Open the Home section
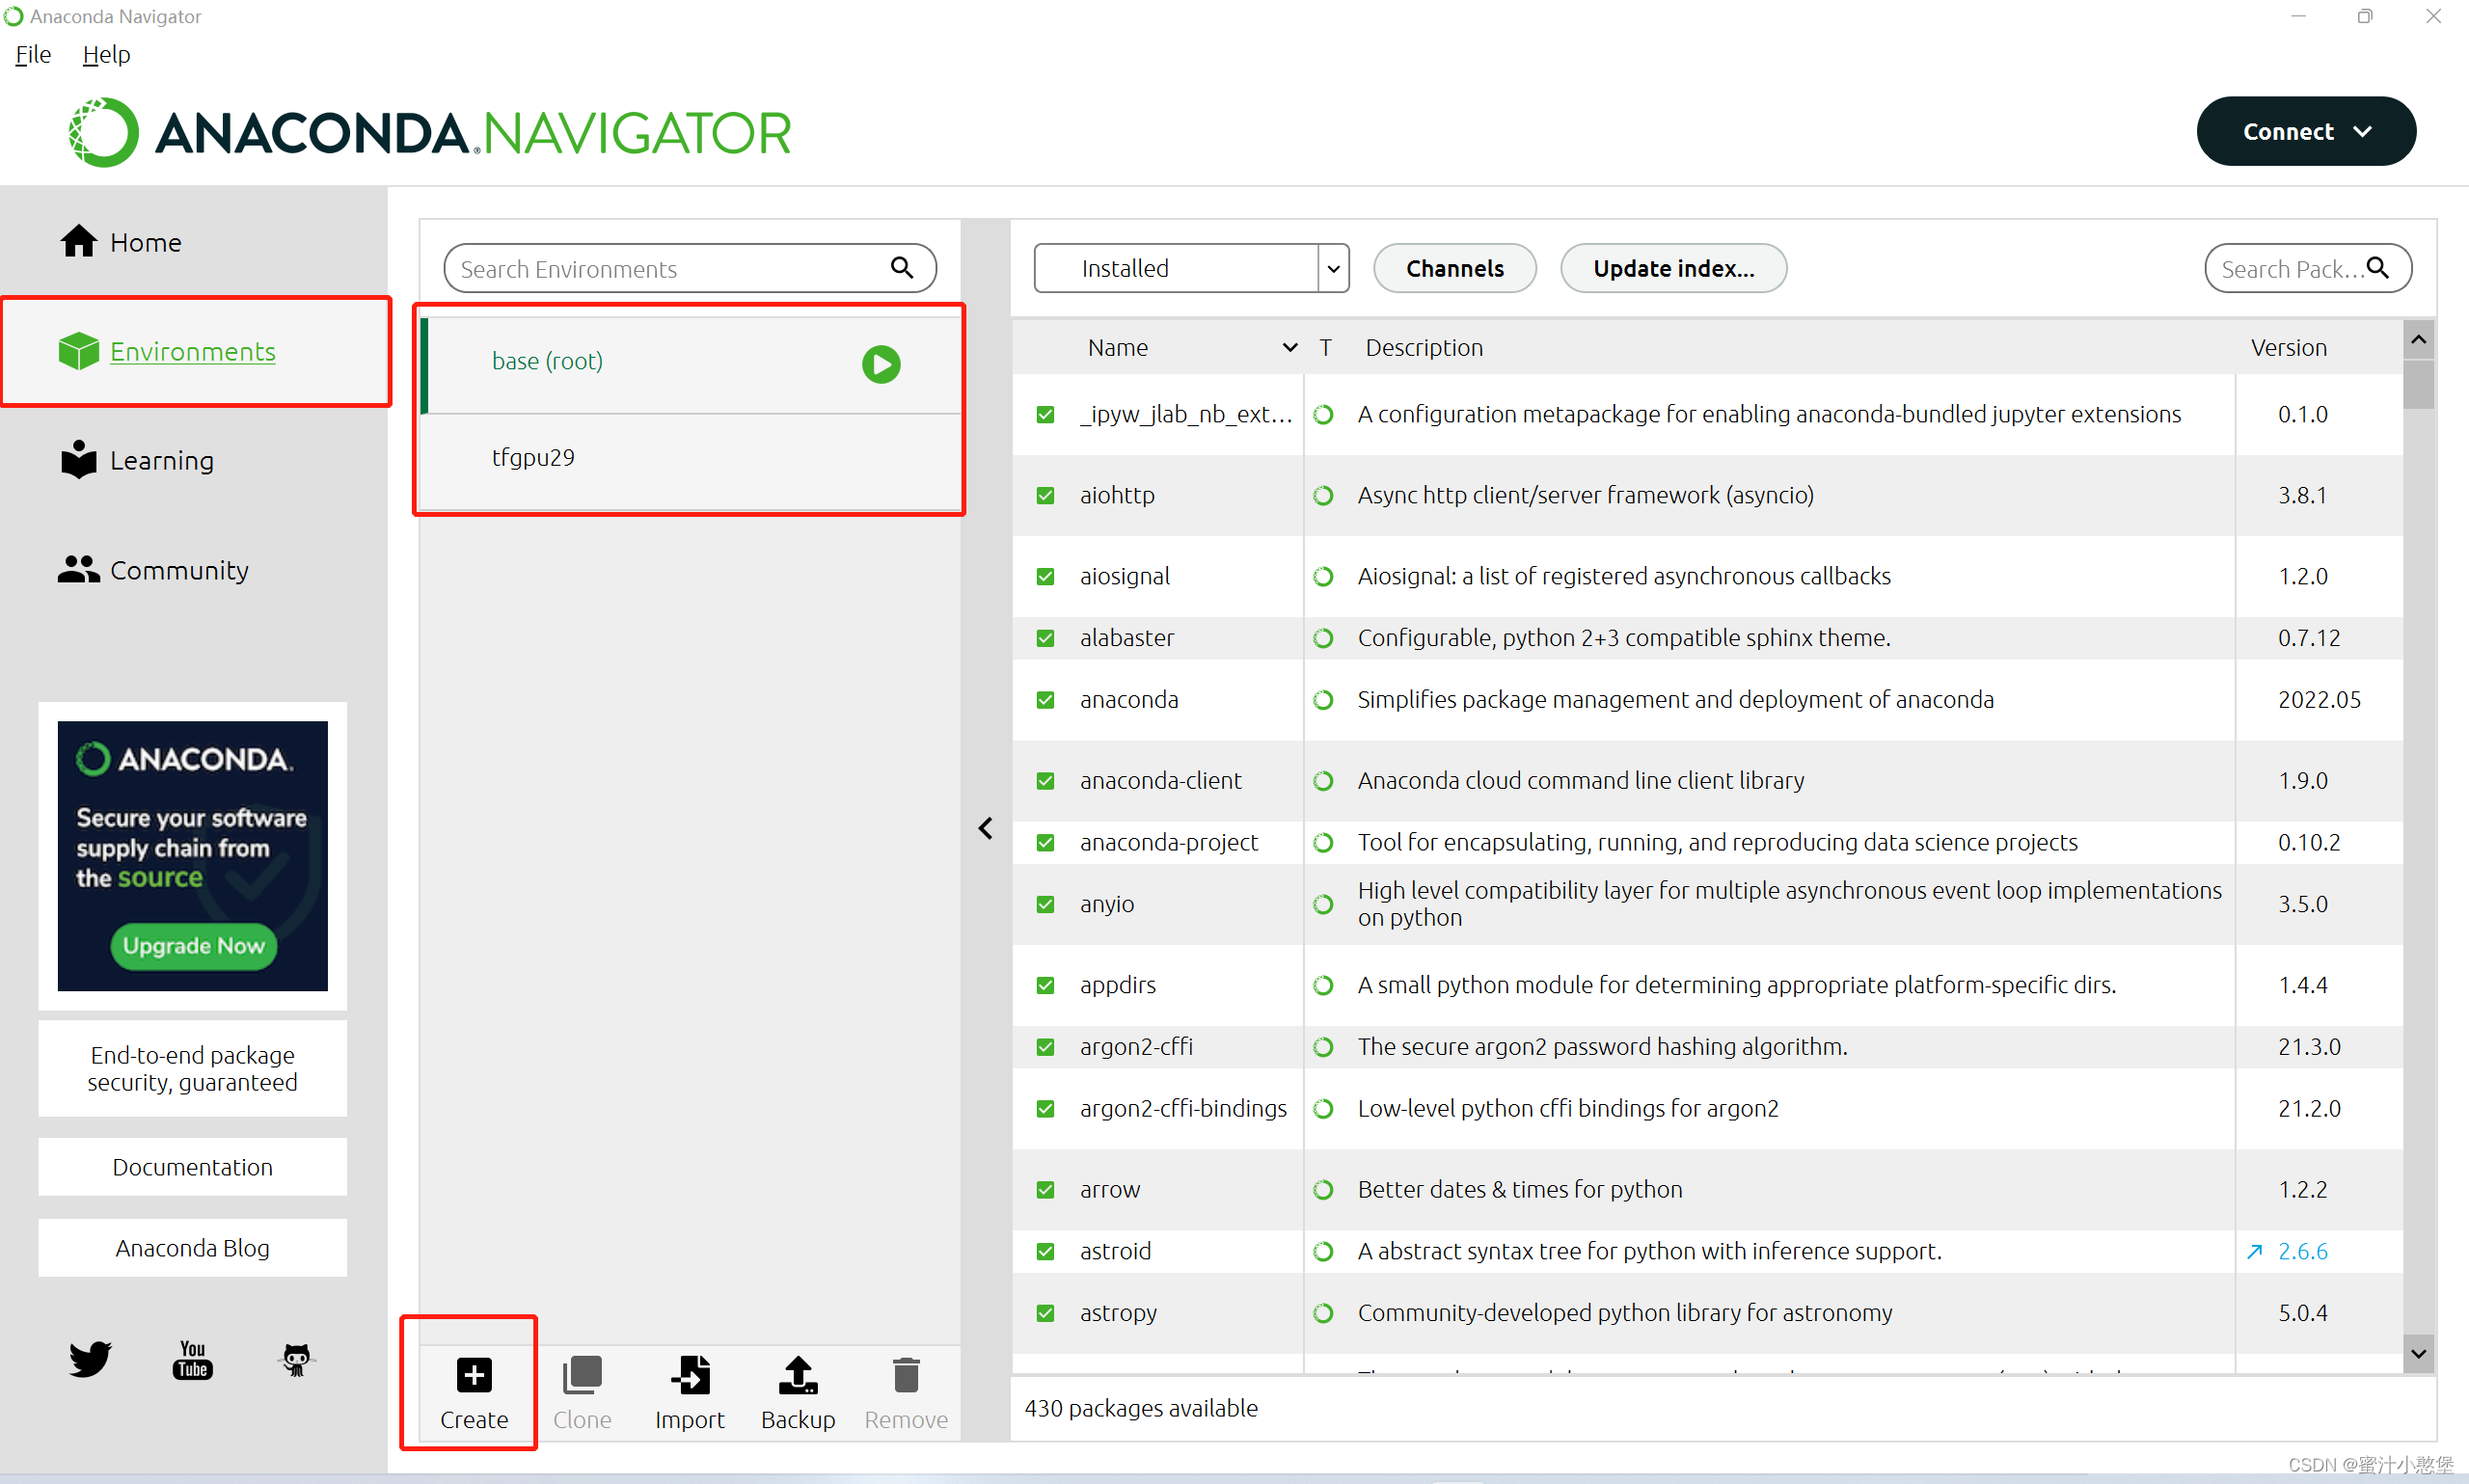 pos(120,242)
